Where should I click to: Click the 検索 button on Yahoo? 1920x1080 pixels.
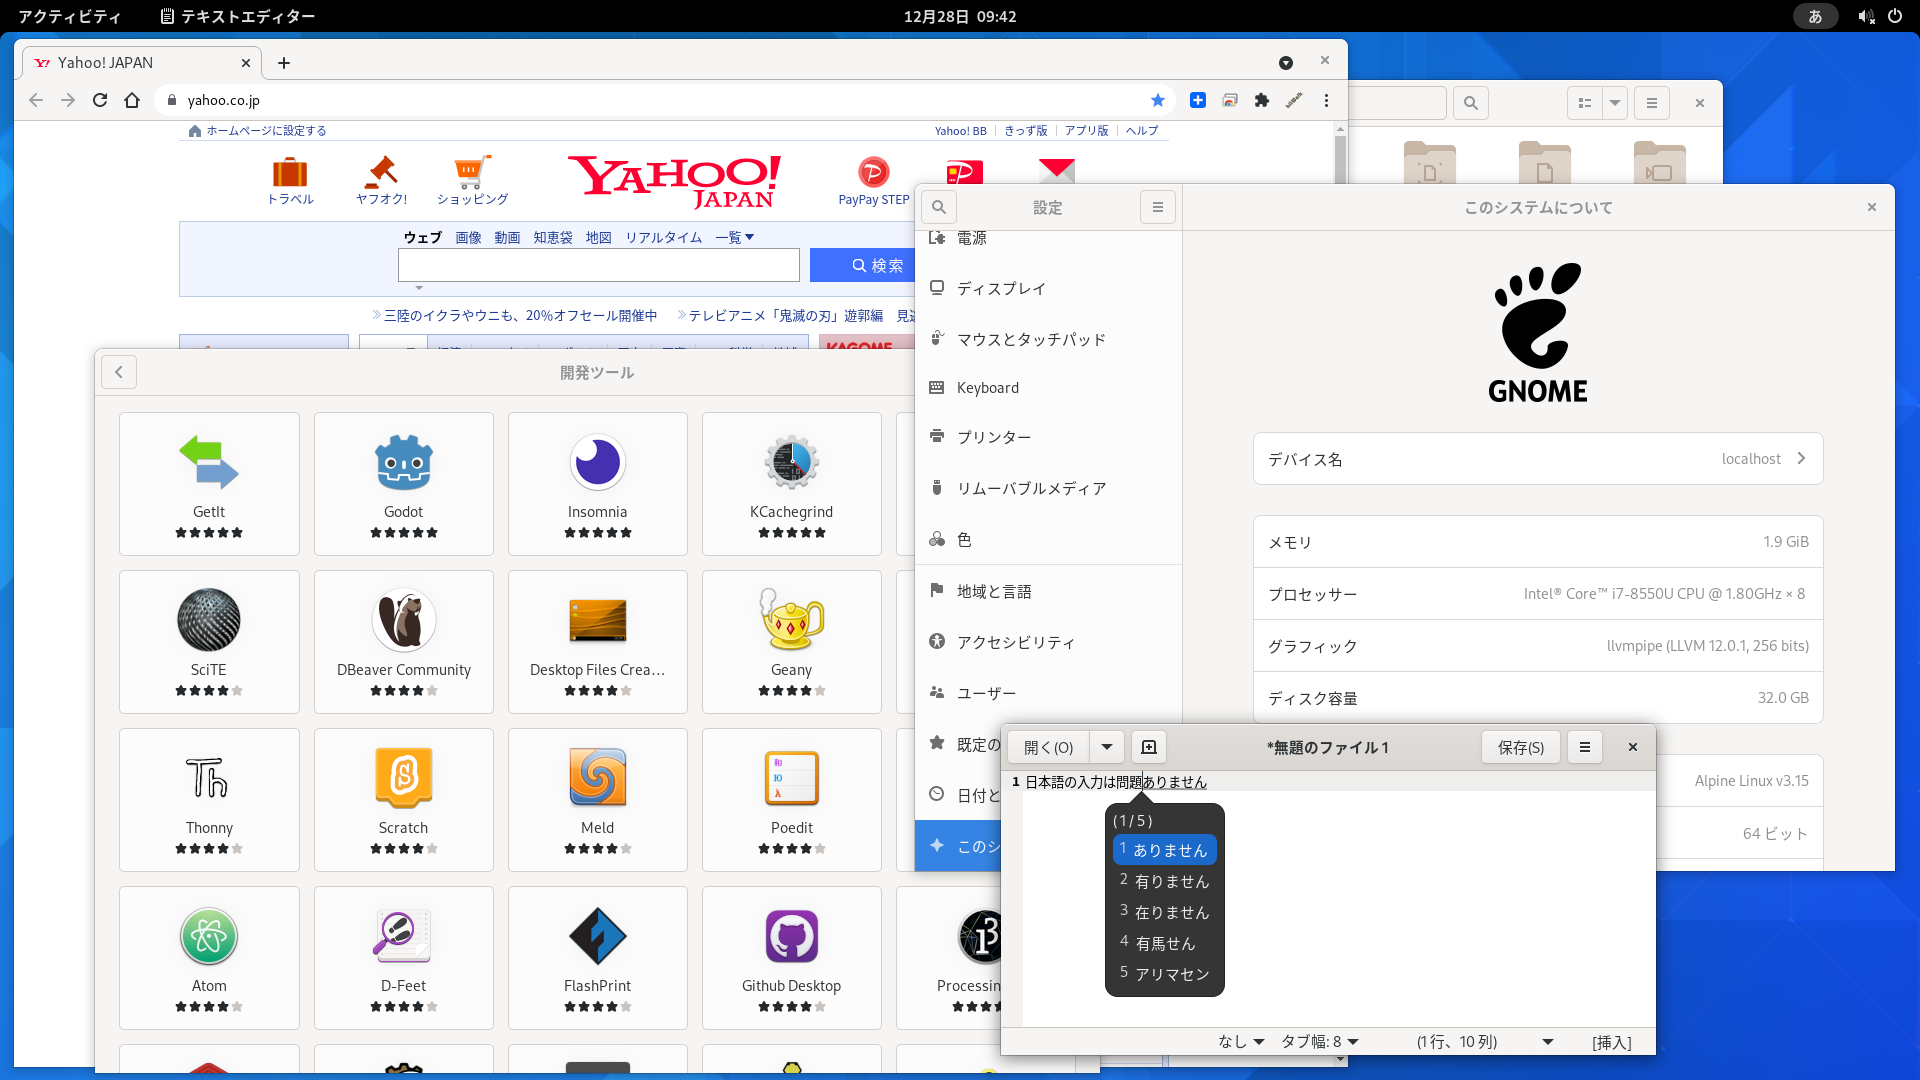pyautogui.click(x=863, y=265)
